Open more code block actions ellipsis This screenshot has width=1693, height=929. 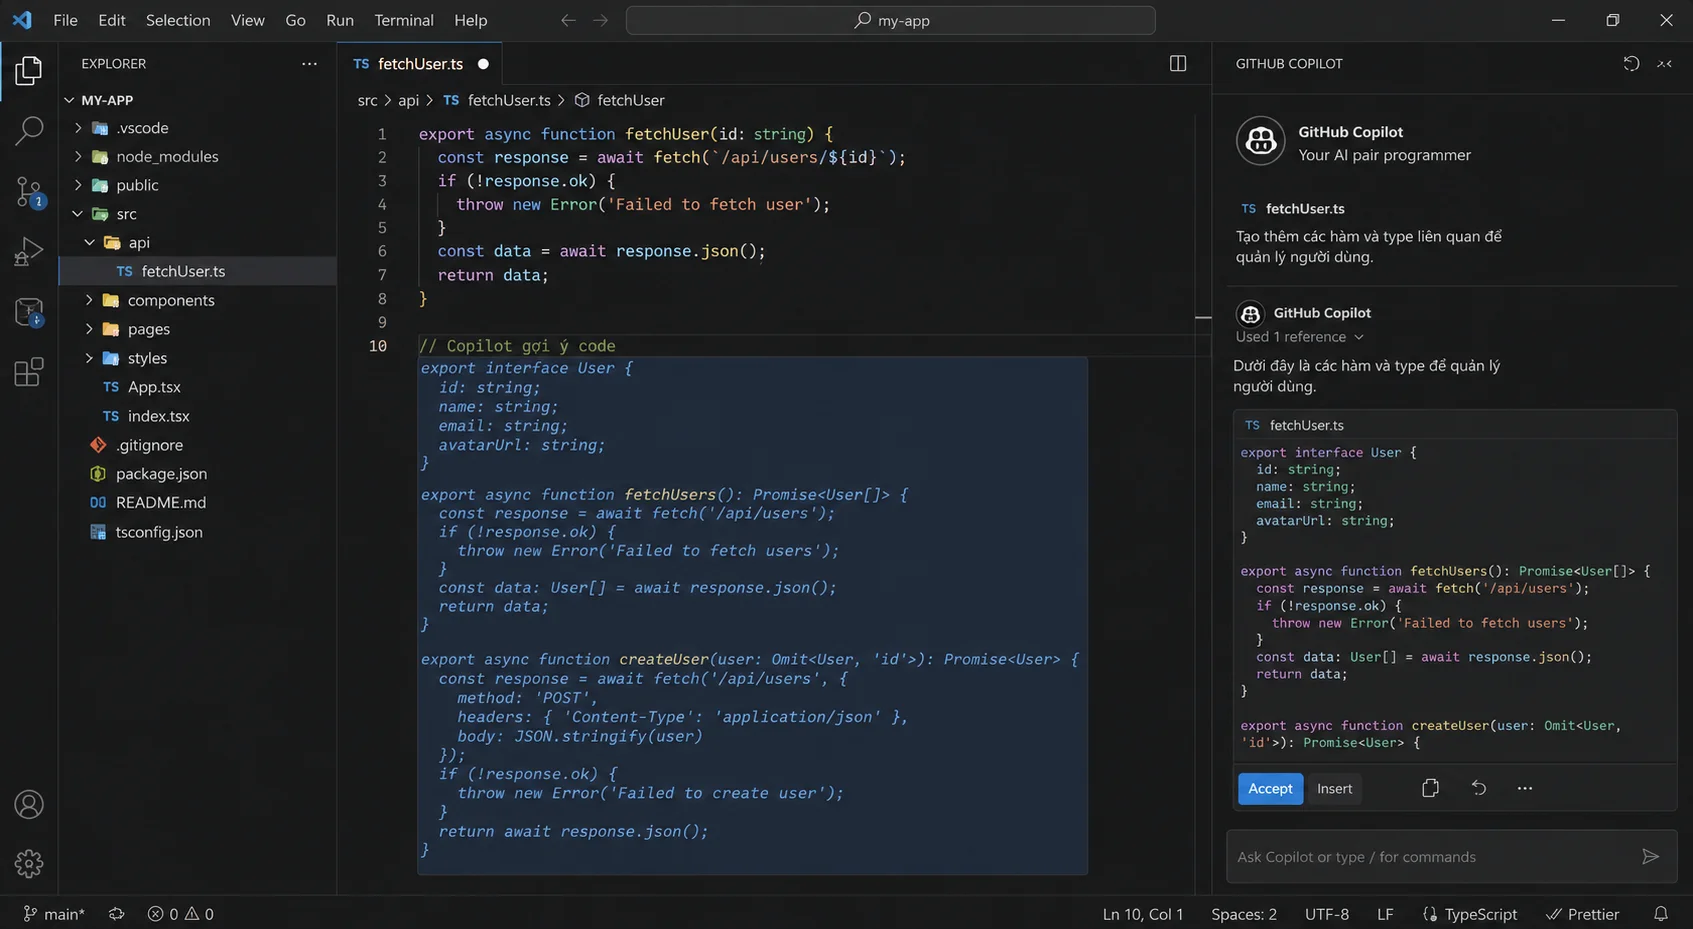point(1524,788)
